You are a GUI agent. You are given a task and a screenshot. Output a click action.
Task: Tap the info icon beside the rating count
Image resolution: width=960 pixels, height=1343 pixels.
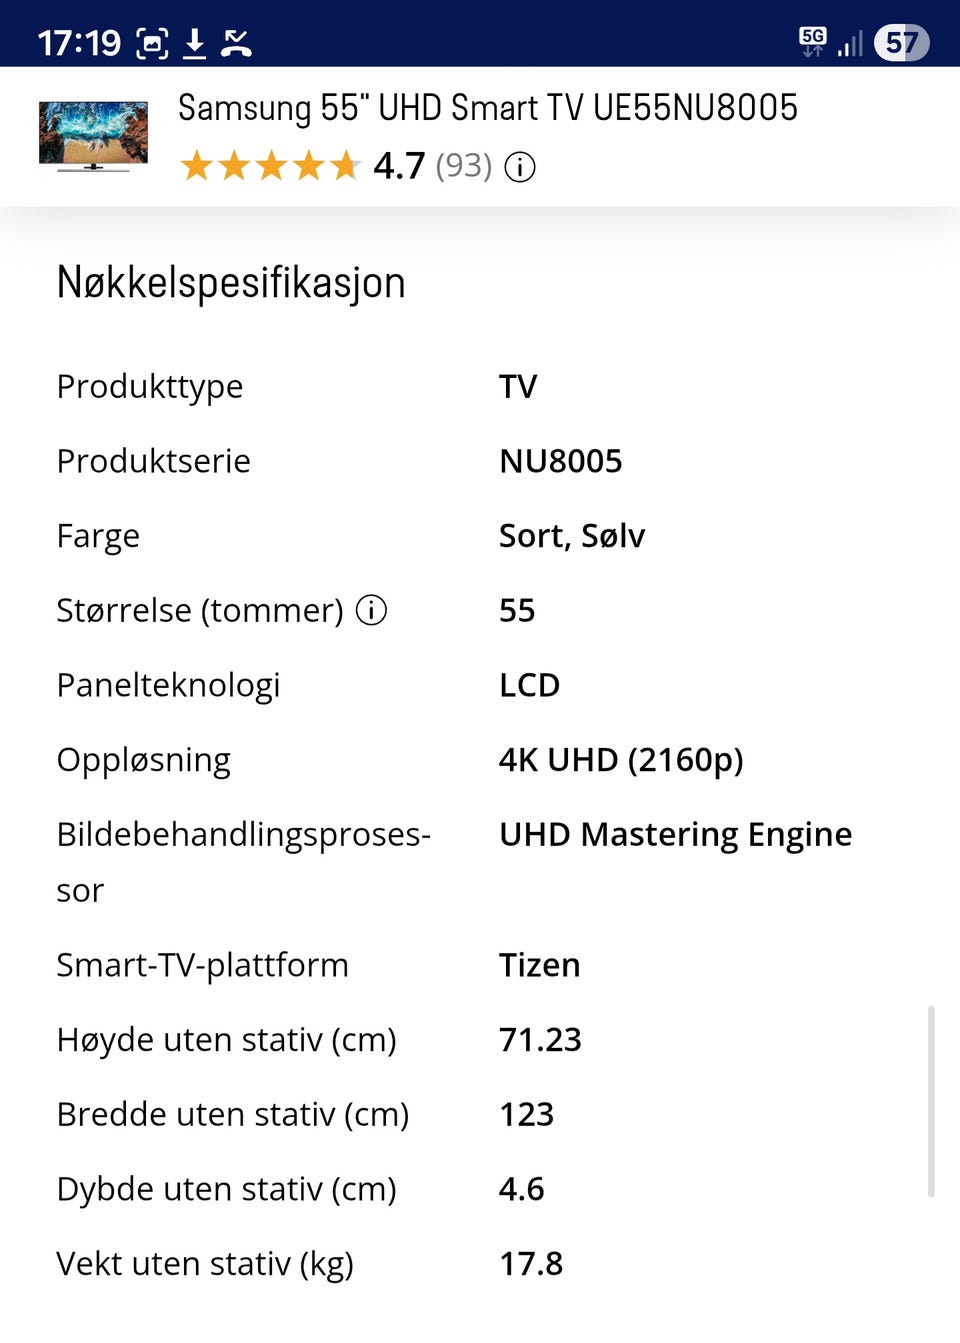[x=519, y=167]
